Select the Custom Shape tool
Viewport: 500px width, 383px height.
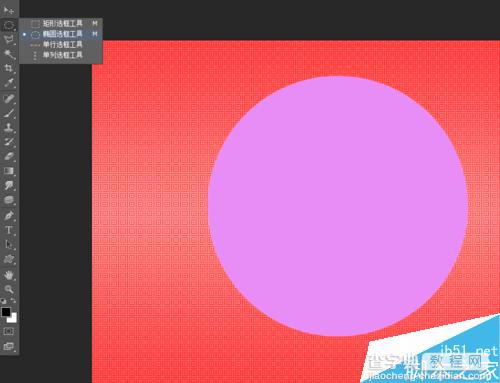click(x=9, y=259)
